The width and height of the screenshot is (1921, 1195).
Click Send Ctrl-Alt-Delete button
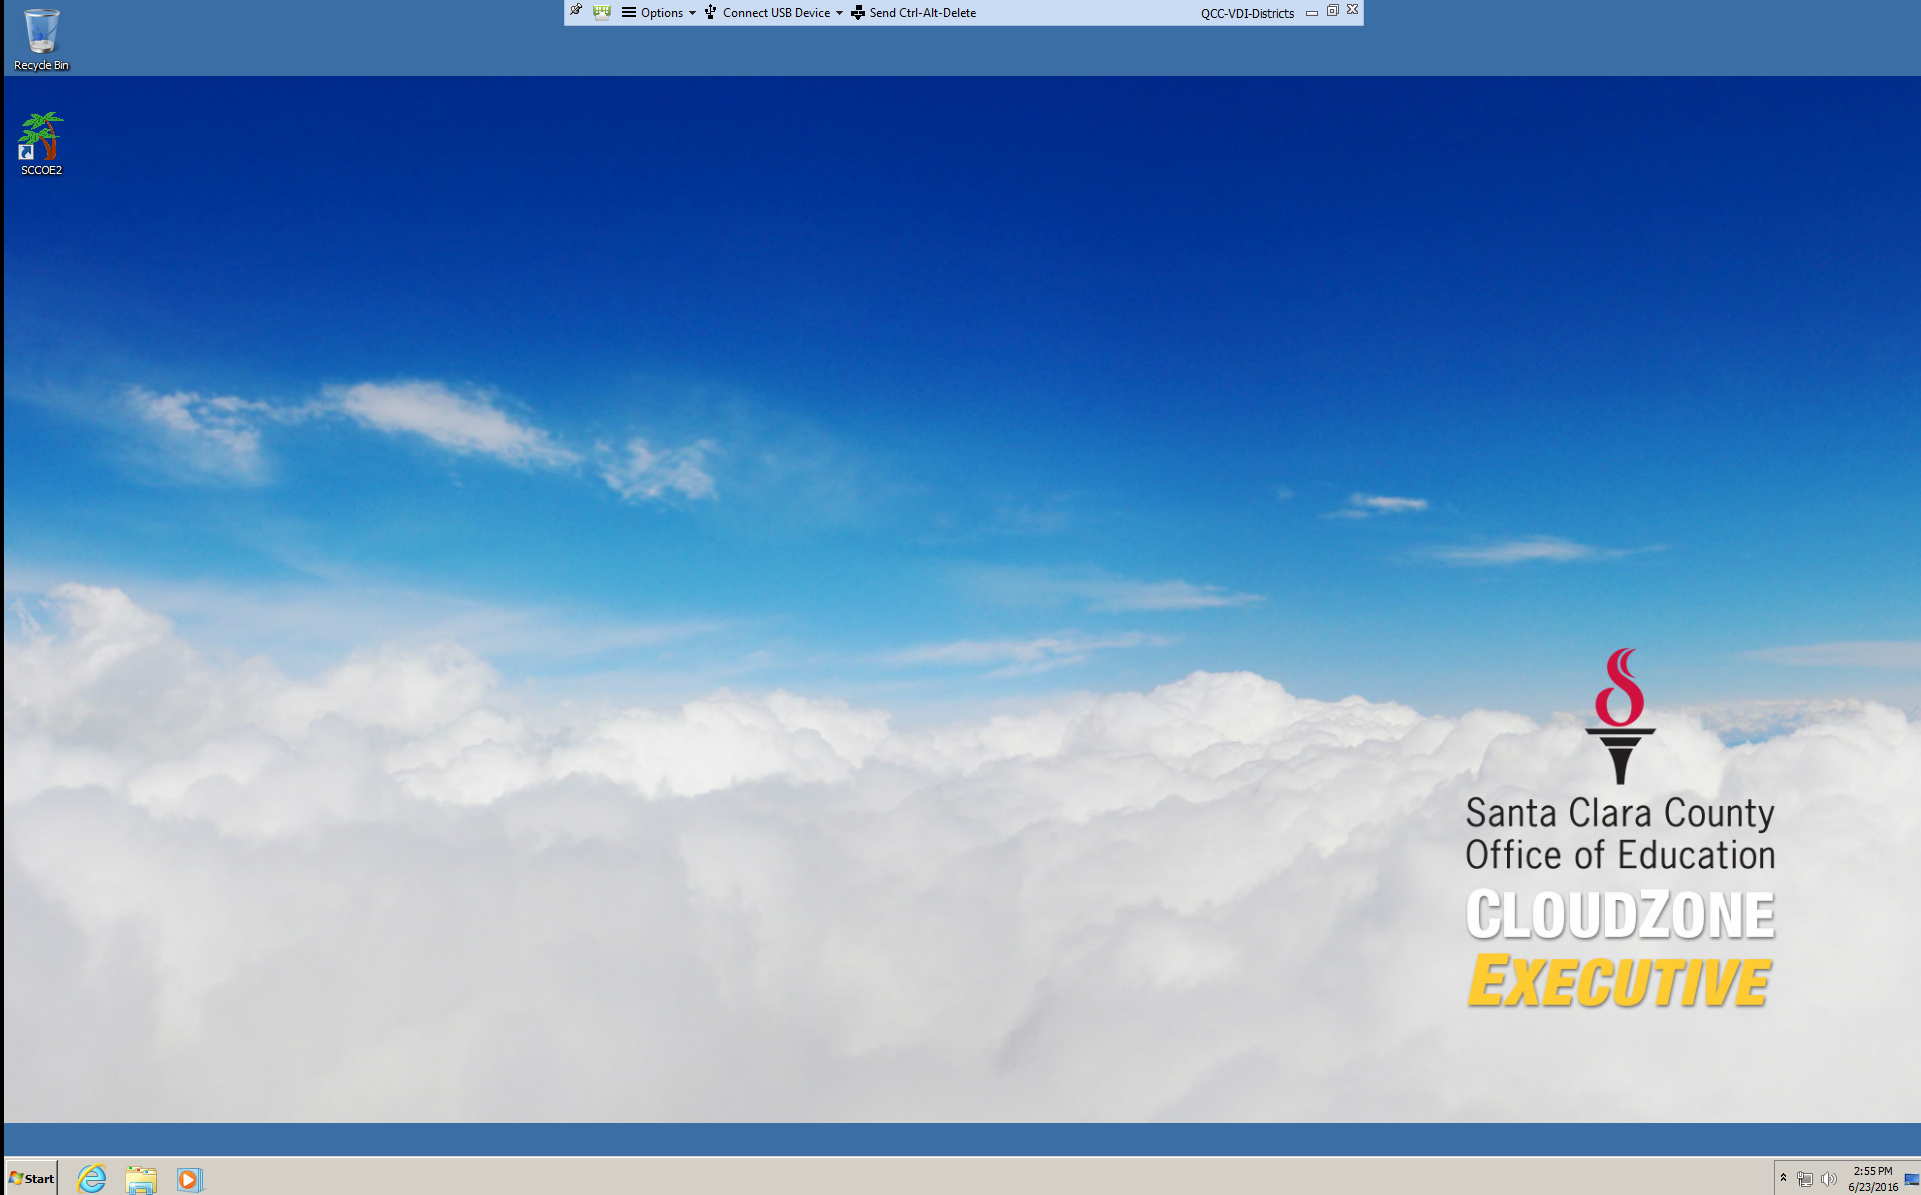click(913, 13)
